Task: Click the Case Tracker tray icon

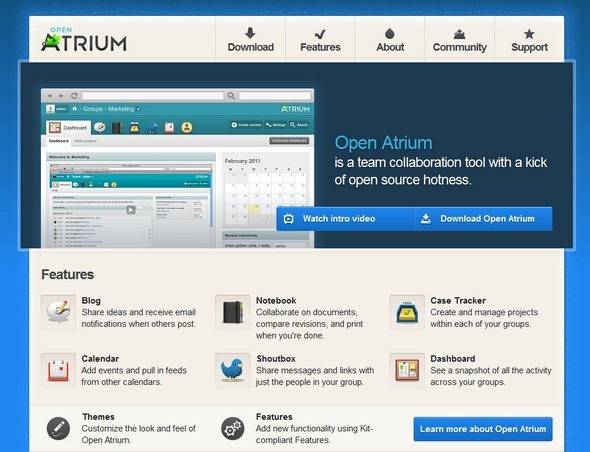Action: click(407, 312)
